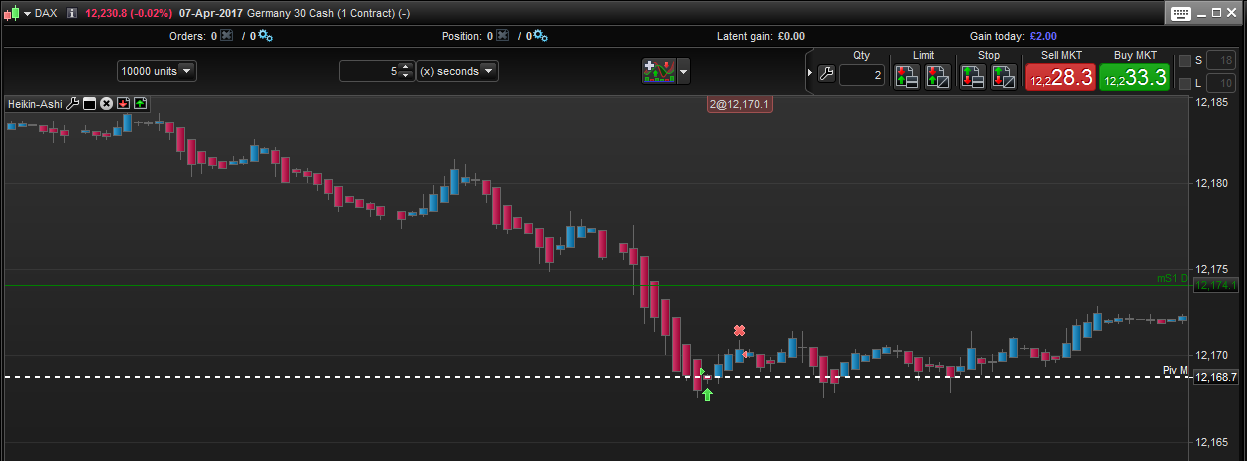The image size is (1247, 461).
Task: Click the Qty field showing 2
Action: coord(862,75)
